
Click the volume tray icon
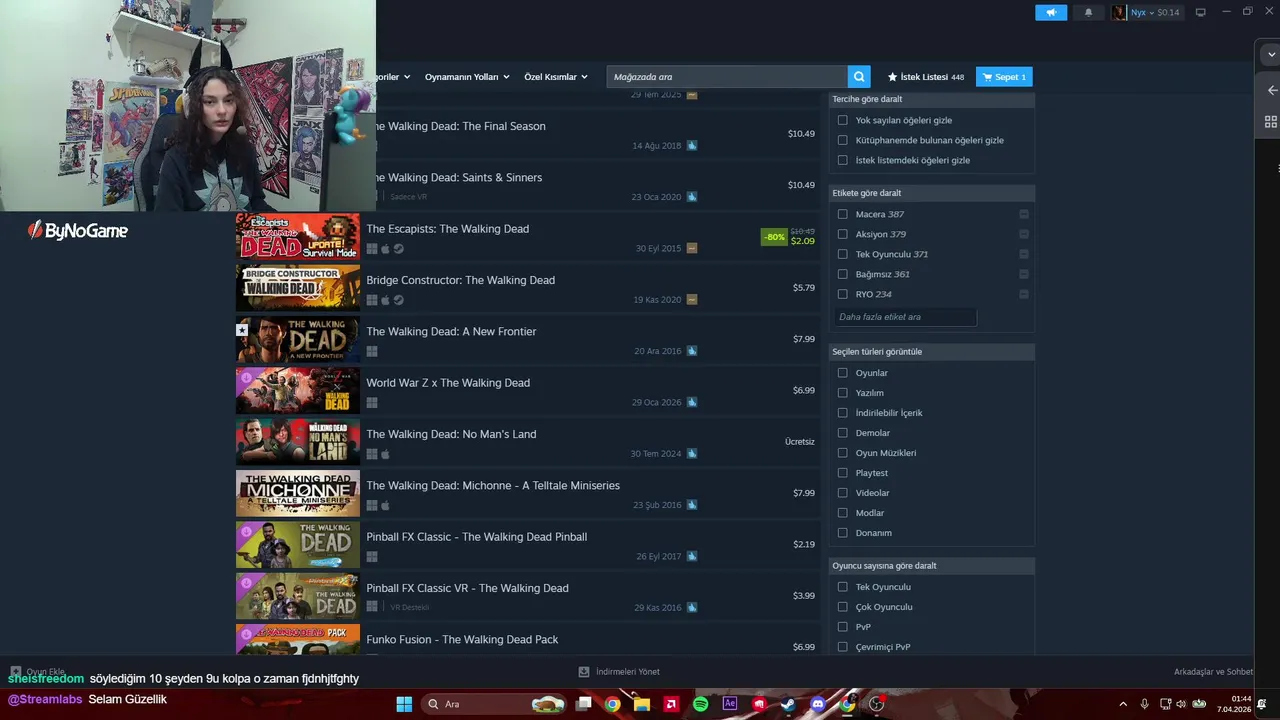(x=1181, y=704)
